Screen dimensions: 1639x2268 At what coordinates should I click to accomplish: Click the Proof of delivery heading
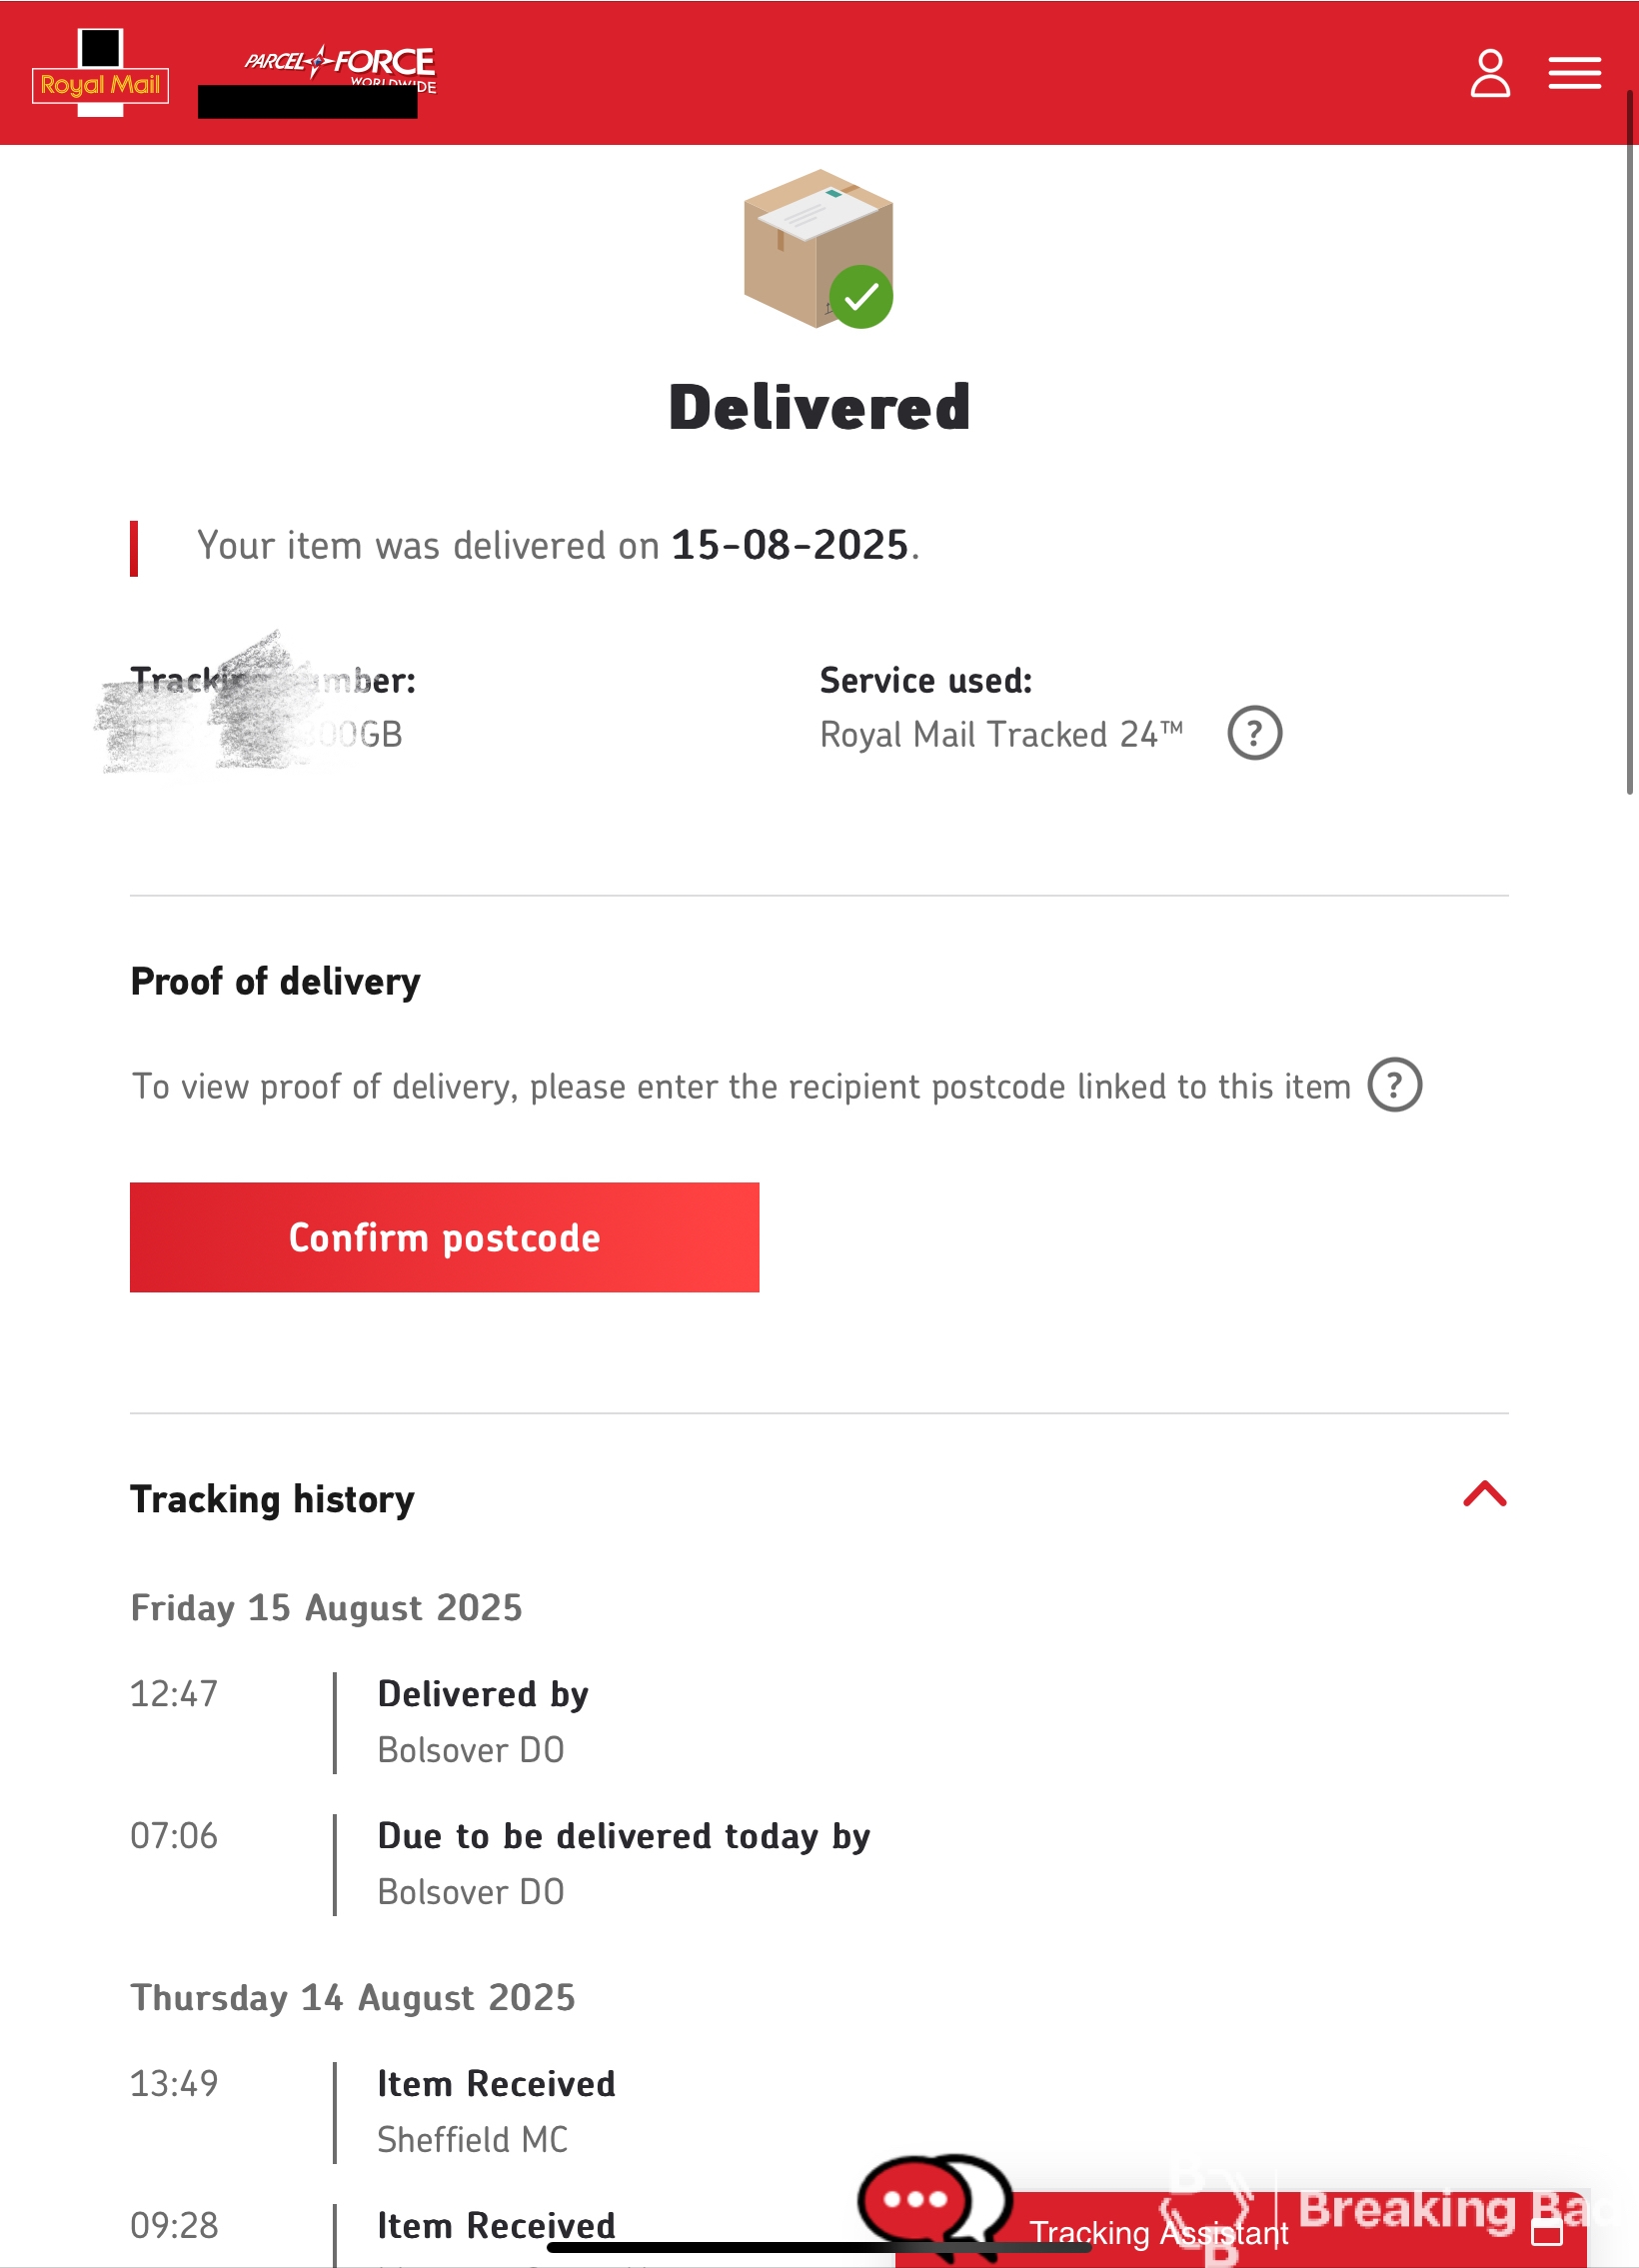pyautogui.click(x=275, y=981)
